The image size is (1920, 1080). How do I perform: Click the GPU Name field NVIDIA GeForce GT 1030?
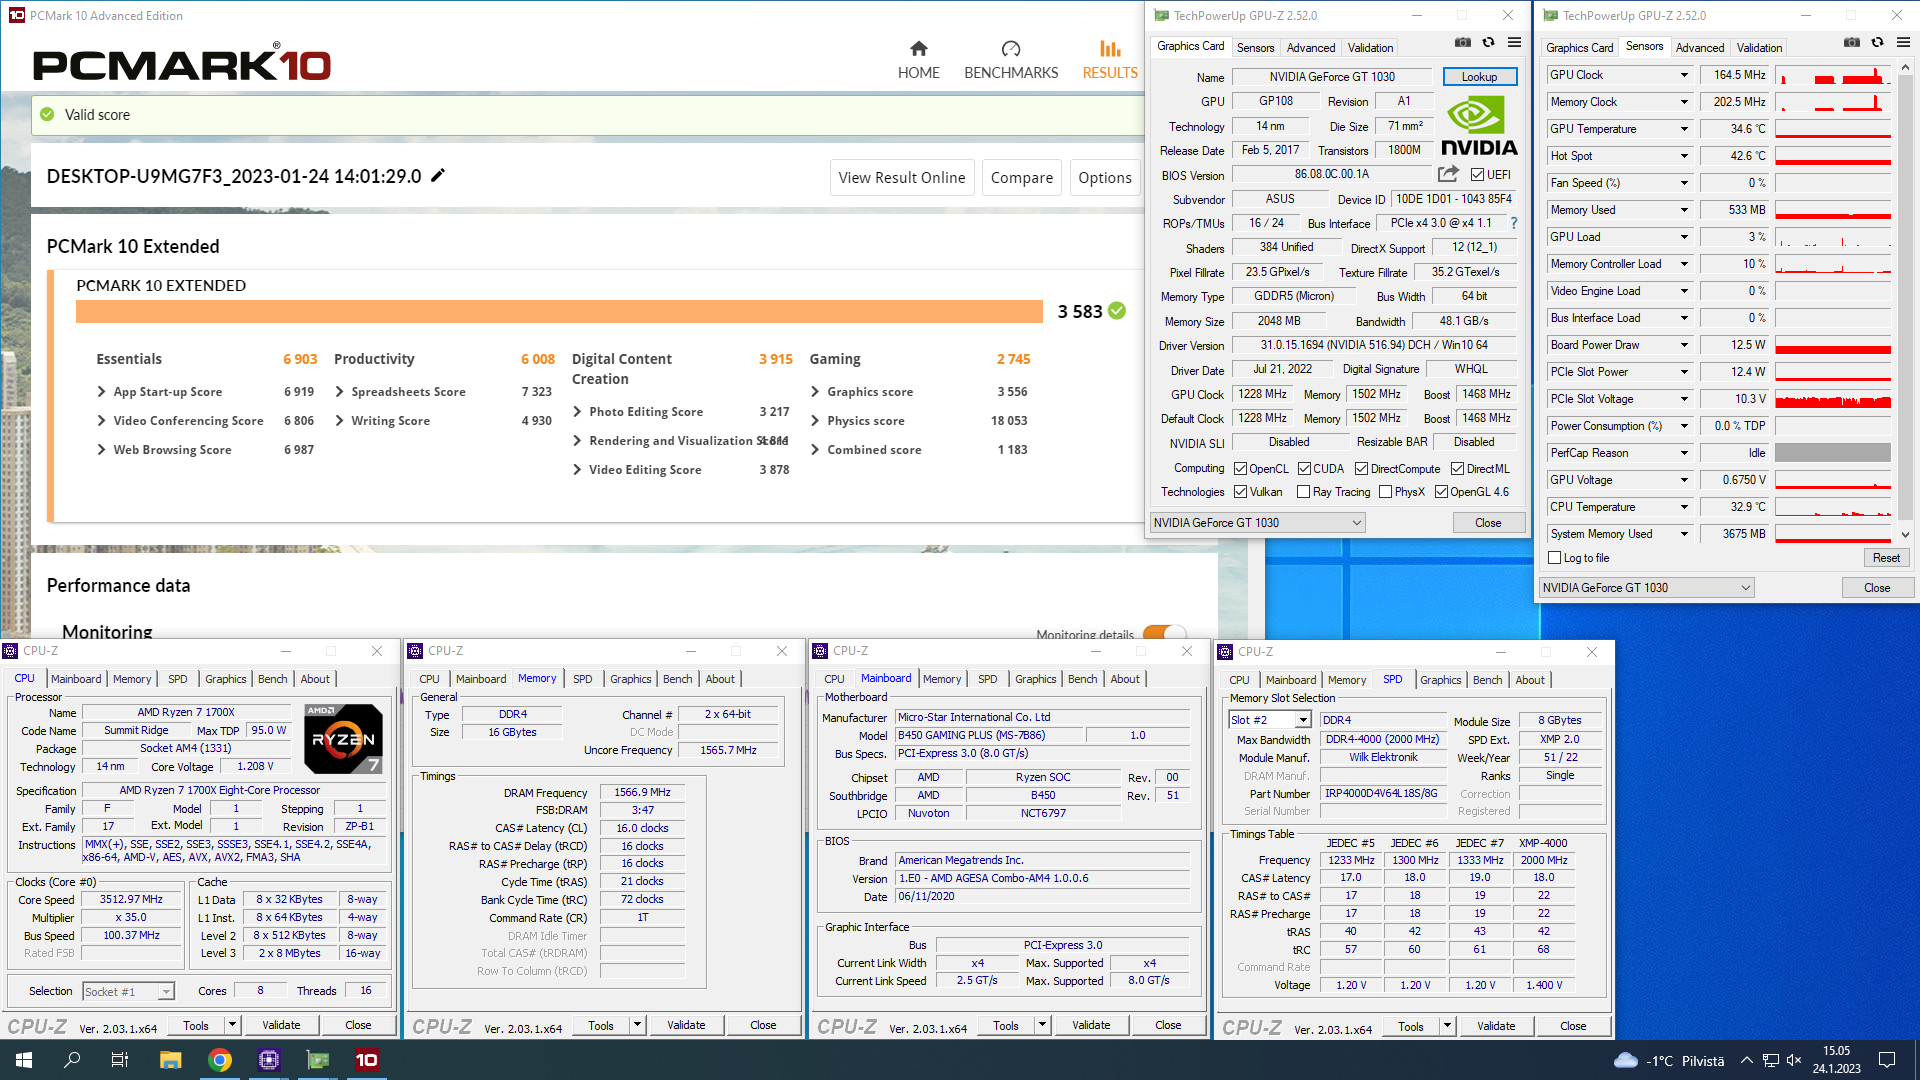(1332, 77)
